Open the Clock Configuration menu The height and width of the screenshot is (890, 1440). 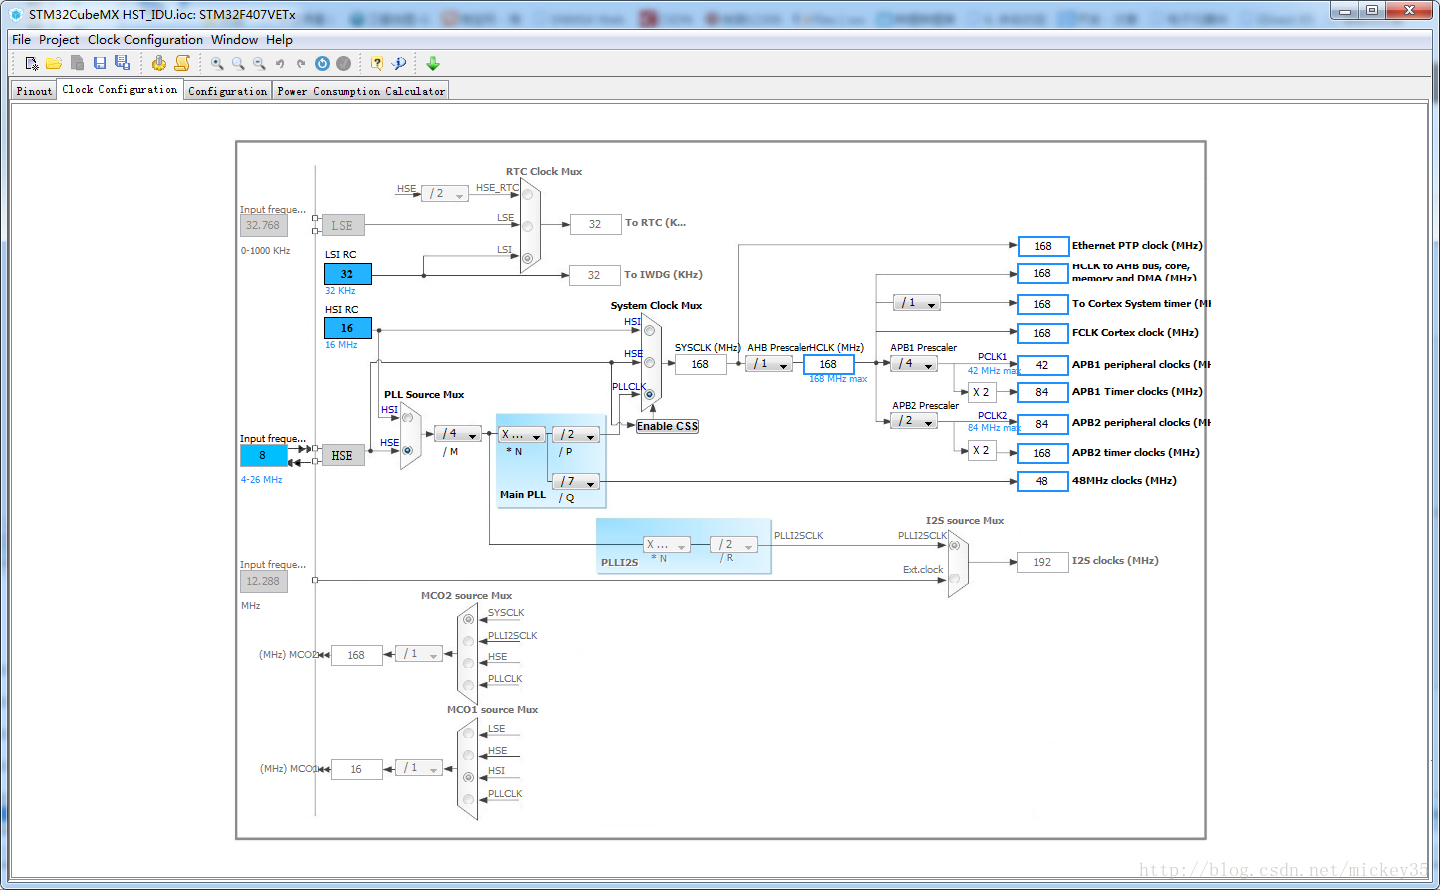(x=145, y=40)
